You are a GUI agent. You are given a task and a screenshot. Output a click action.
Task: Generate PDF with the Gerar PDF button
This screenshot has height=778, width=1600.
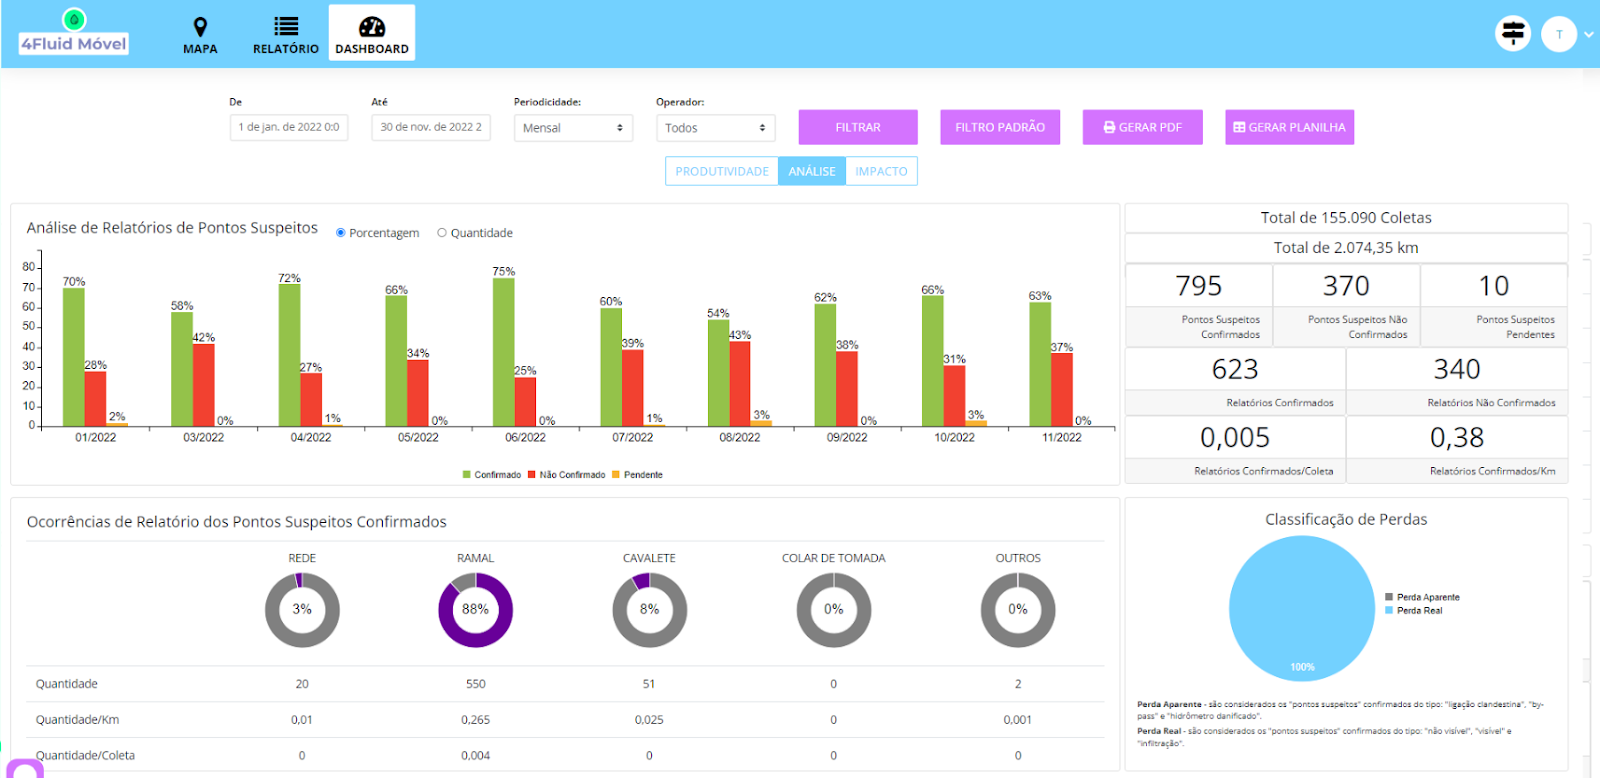[1142, 127]
